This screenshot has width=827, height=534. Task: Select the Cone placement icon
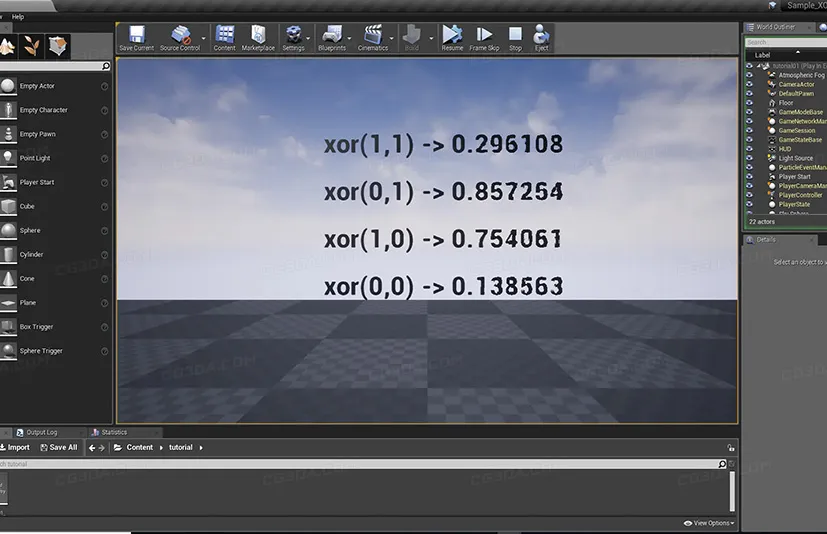point(8,279)
